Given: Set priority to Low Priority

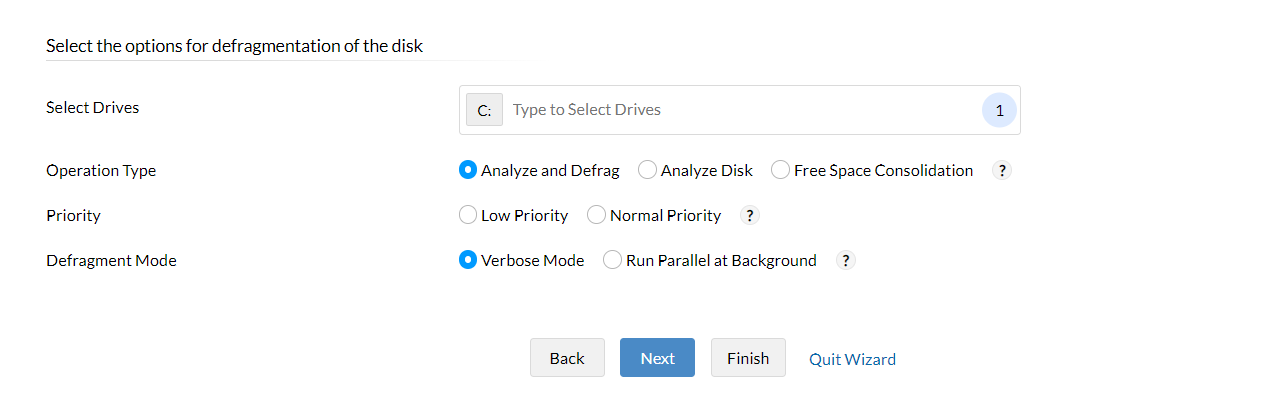Looking at the screenshot, I should coord(467,216).
